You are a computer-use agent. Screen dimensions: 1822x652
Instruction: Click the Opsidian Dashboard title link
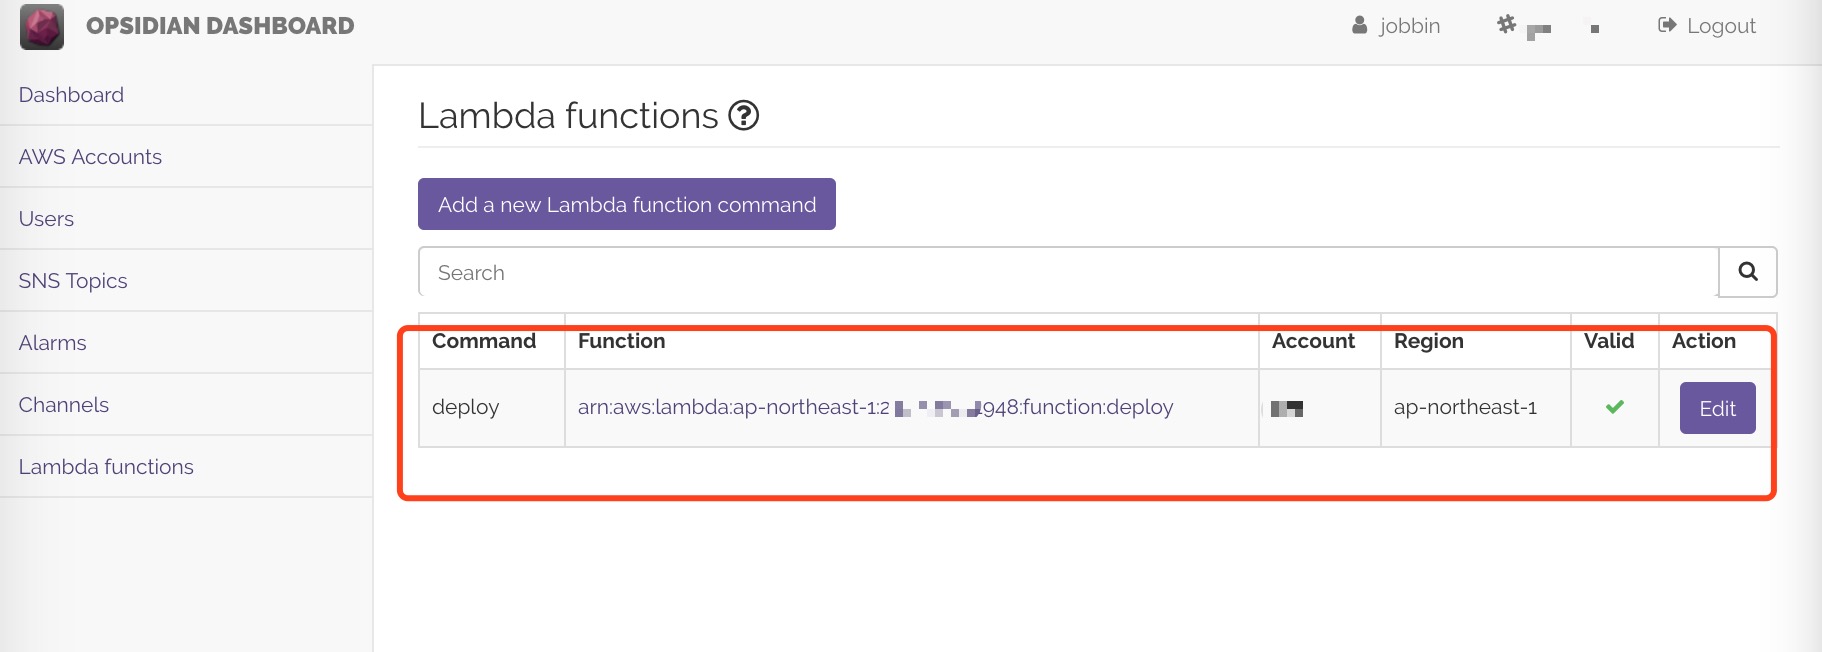point(220,26)
